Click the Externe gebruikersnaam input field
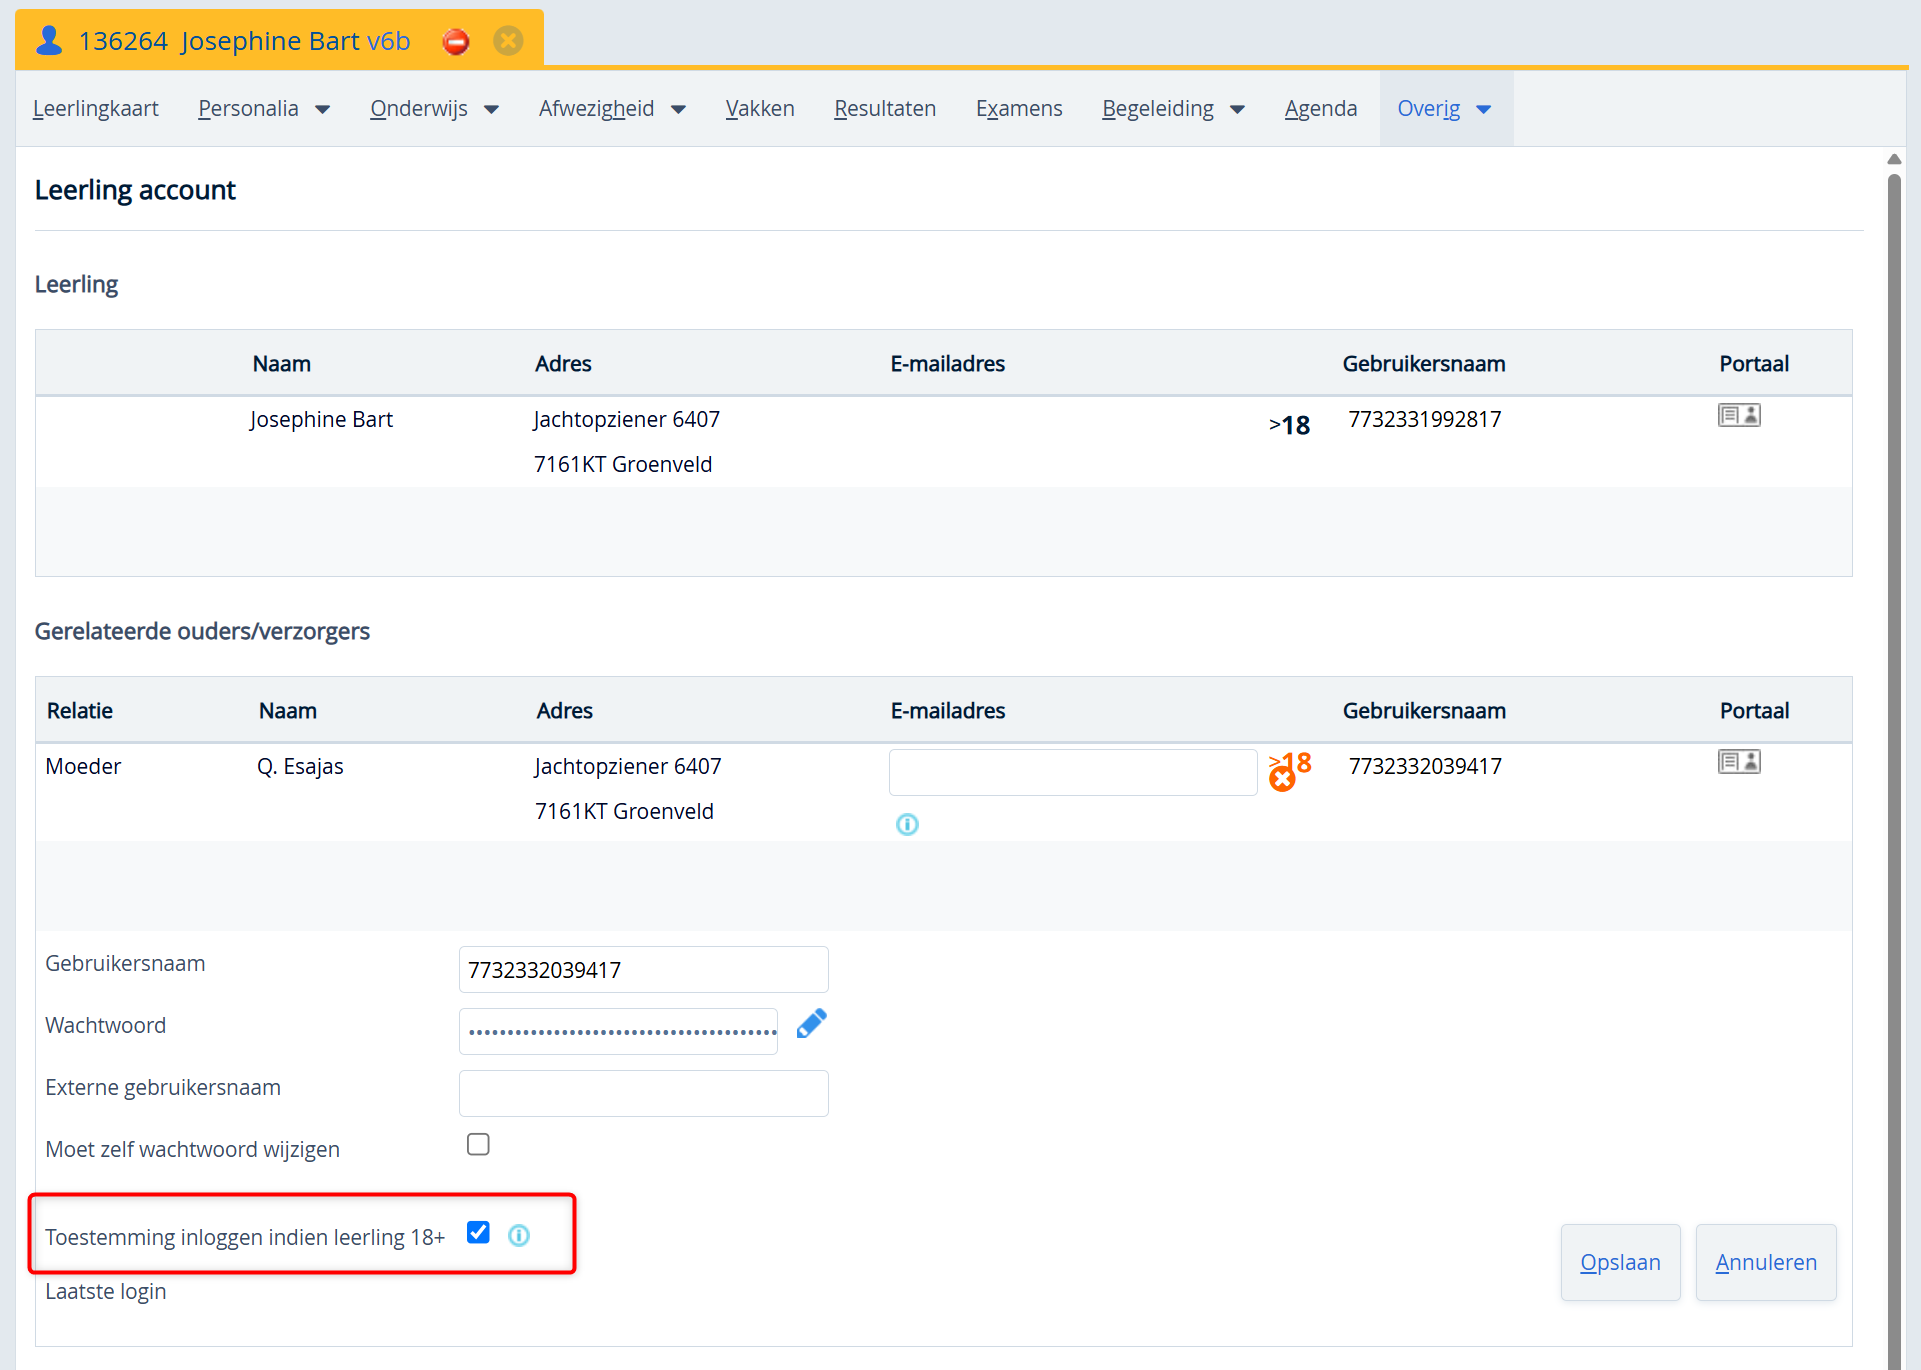The width and height of the screenshot is (1921, 1370). 643,1093
